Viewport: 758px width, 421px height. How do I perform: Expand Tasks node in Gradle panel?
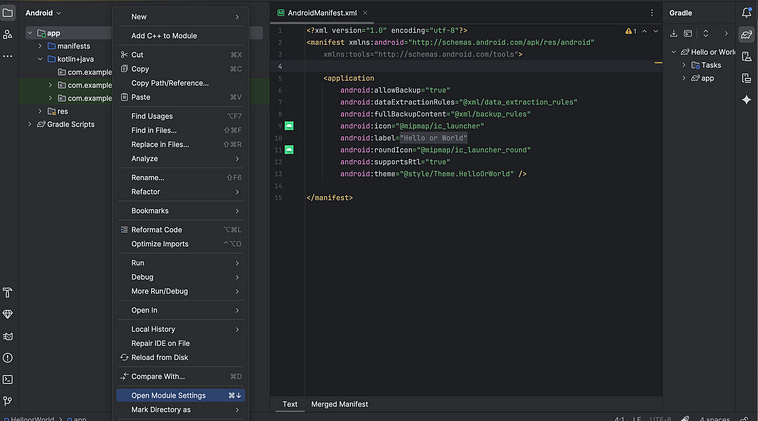684,65
